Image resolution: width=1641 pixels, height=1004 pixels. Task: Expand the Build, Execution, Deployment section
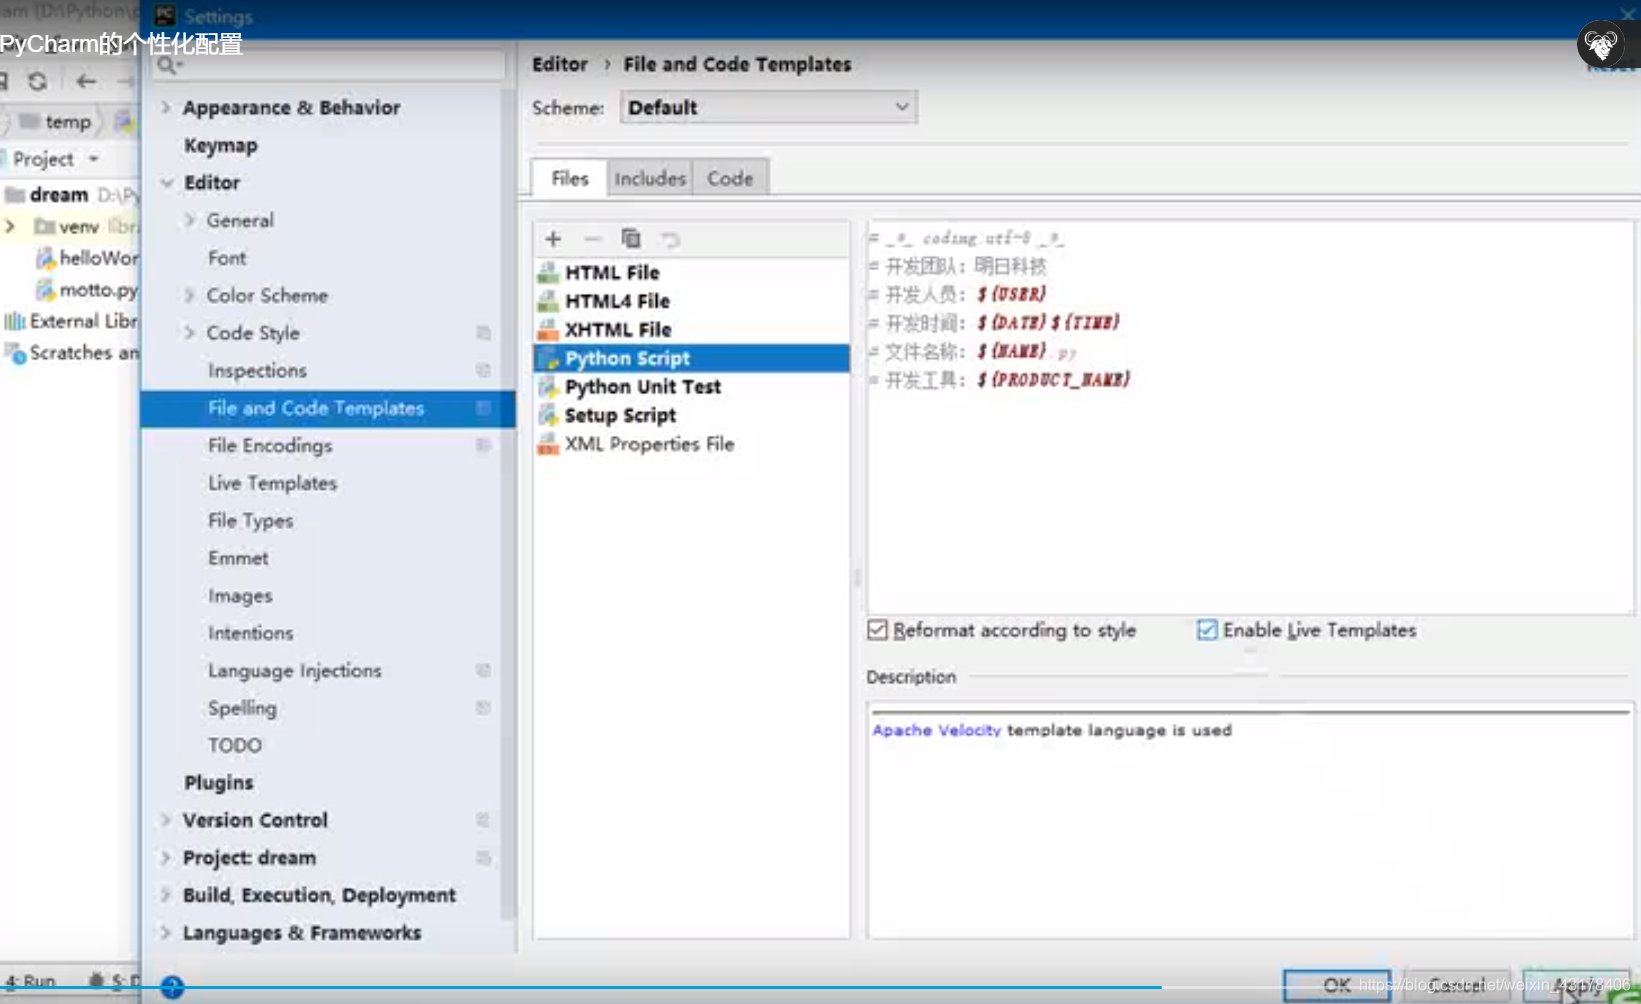pyautogui.click(x=166, y=895)
